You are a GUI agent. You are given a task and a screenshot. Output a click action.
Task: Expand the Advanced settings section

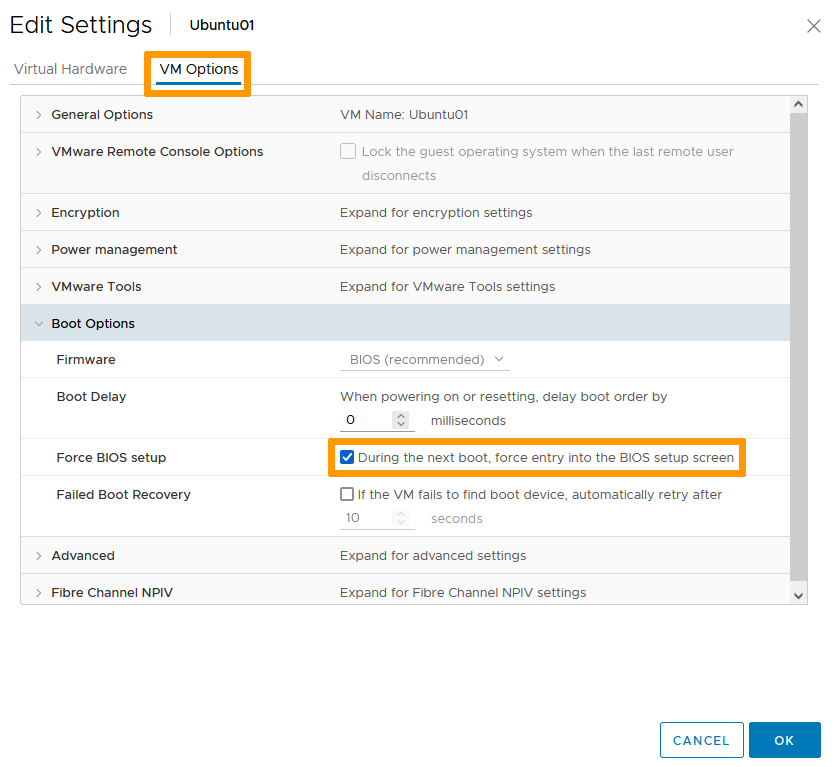click(x=39, y=556)
